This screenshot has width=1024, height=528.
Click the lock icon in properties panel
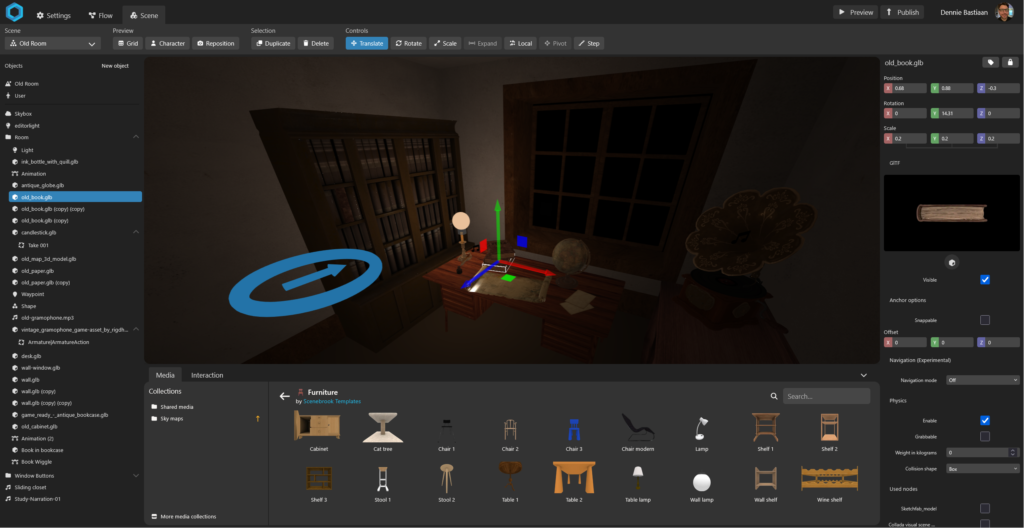[x=1010, y=62]
